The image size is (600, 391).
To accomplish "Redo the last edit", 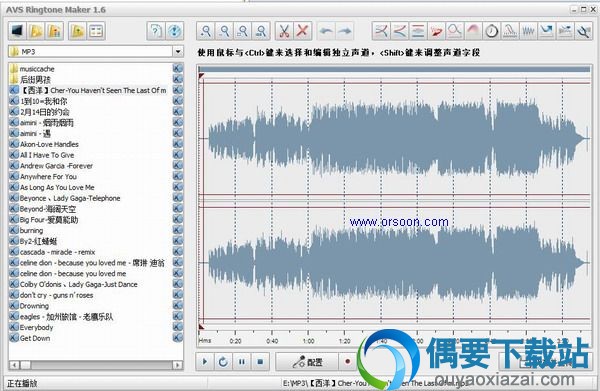I will click(x=345, y=31).
